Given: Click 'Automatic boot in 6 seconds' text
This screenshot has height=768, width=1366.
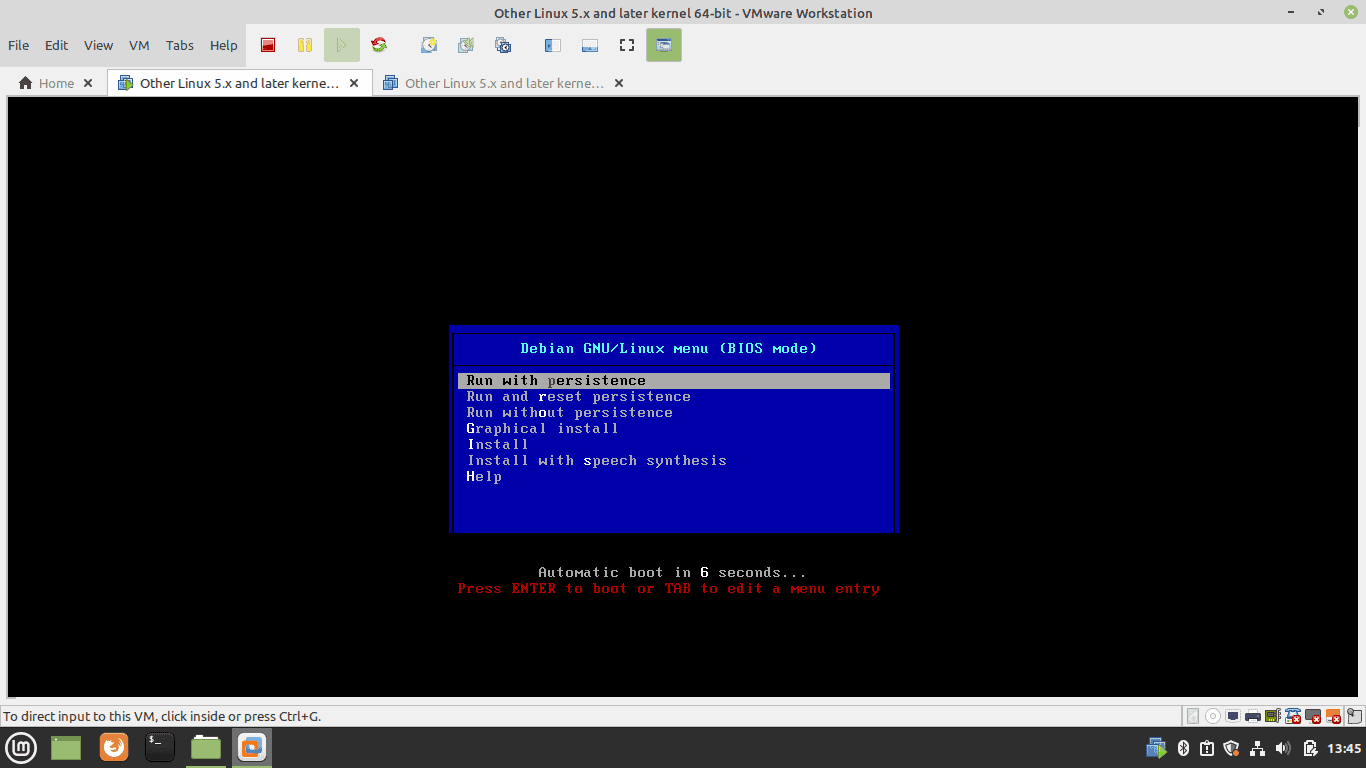Looking at the screenshot, I should (x=672, y=573).
